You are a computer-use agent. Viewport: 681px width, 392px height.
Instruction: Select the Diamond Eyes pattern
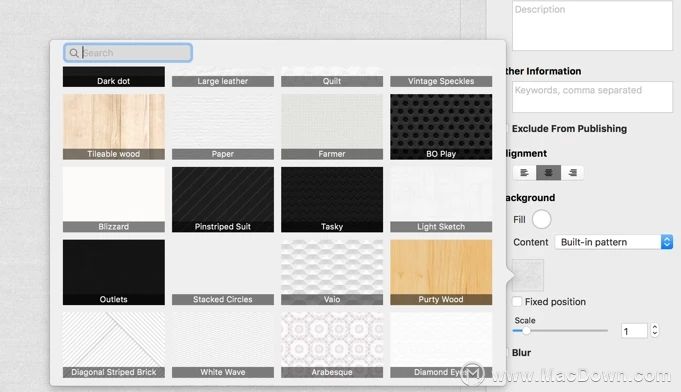[441, 345]
